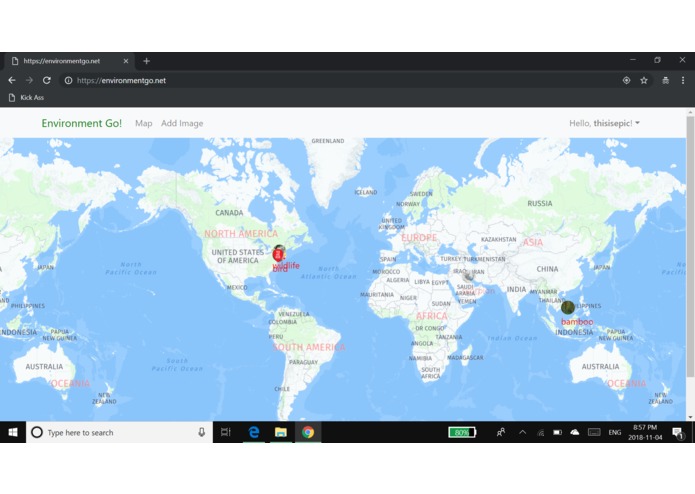Click the tray battery status icon
The height and width of the screenshot is (494, 695).
558,432
